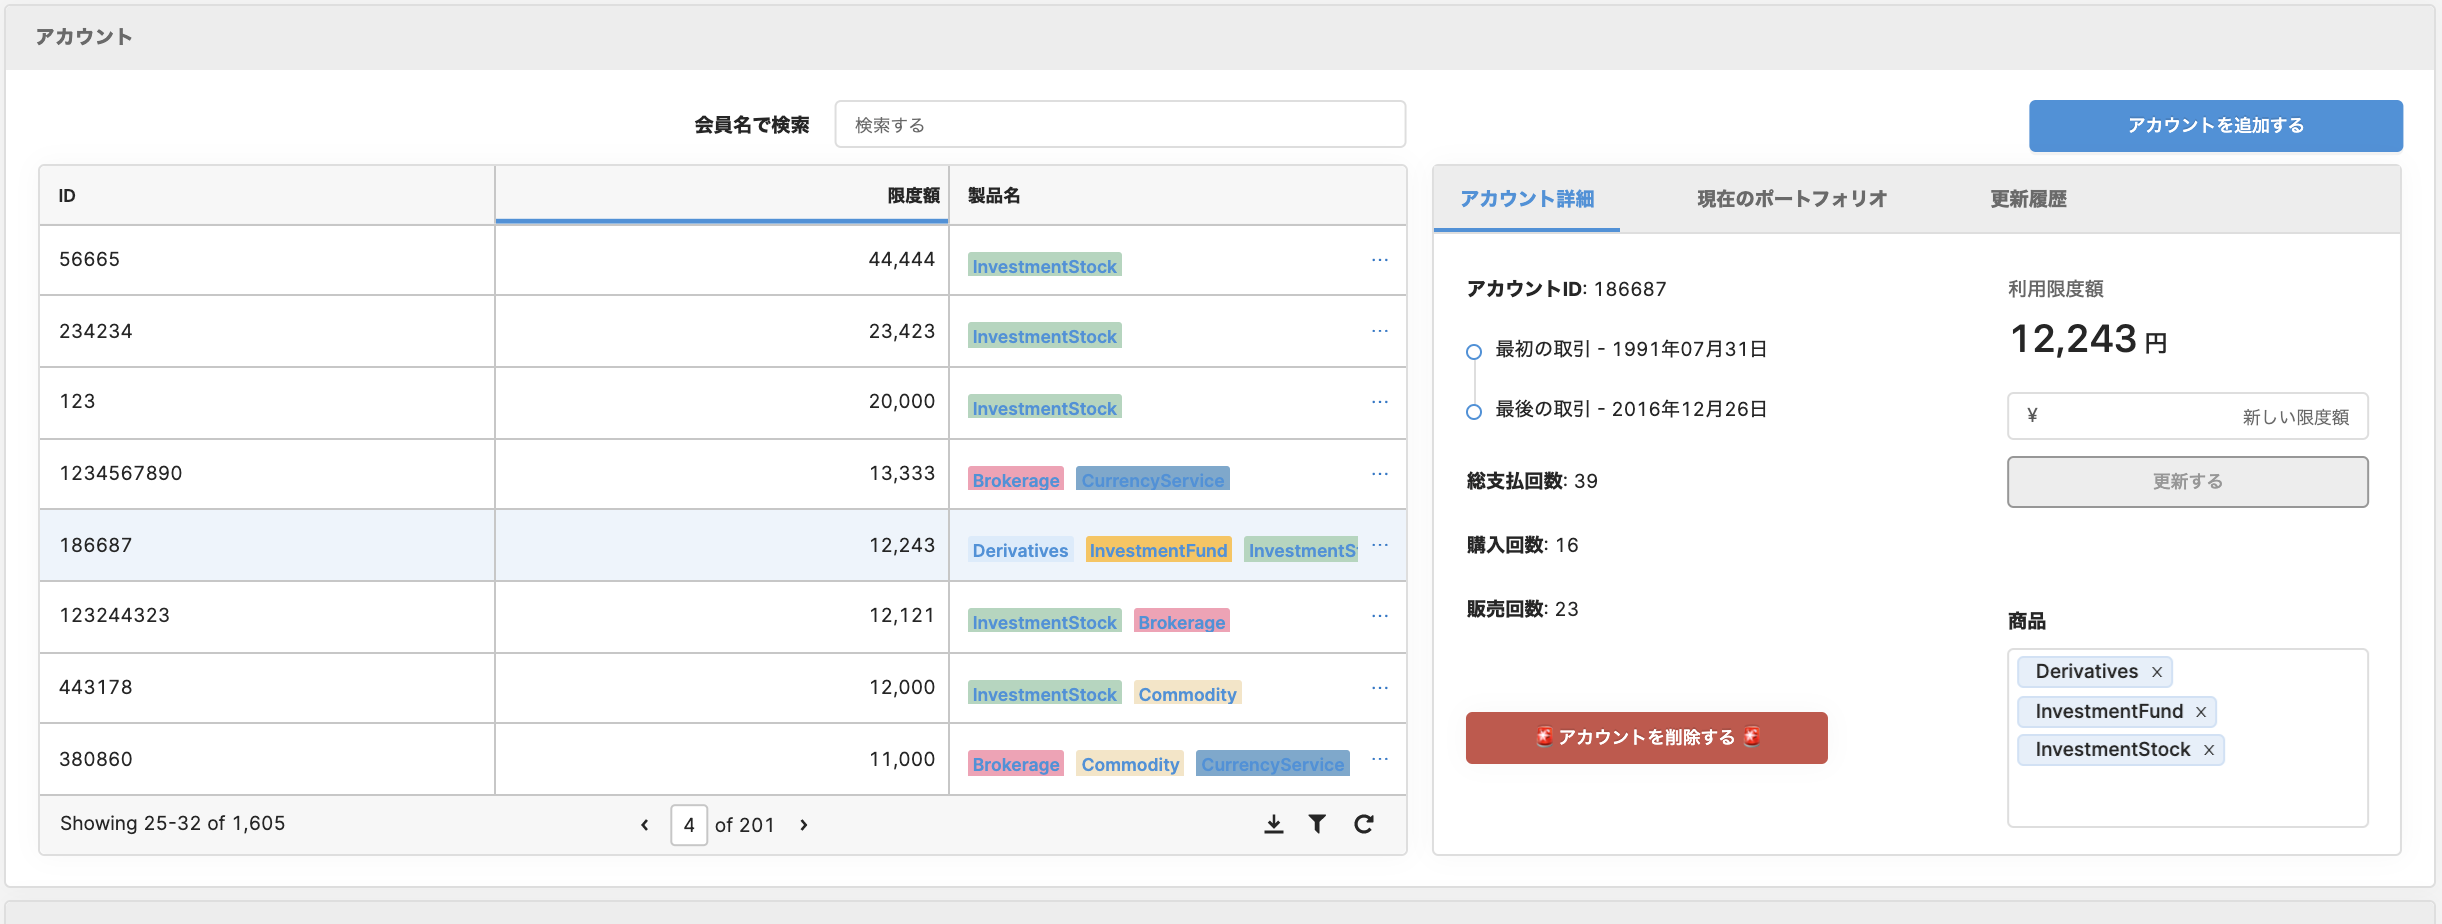Download the accounts table data
Image resolution: width=2442 pixels, height=924 pixels.
[1273, 824]
